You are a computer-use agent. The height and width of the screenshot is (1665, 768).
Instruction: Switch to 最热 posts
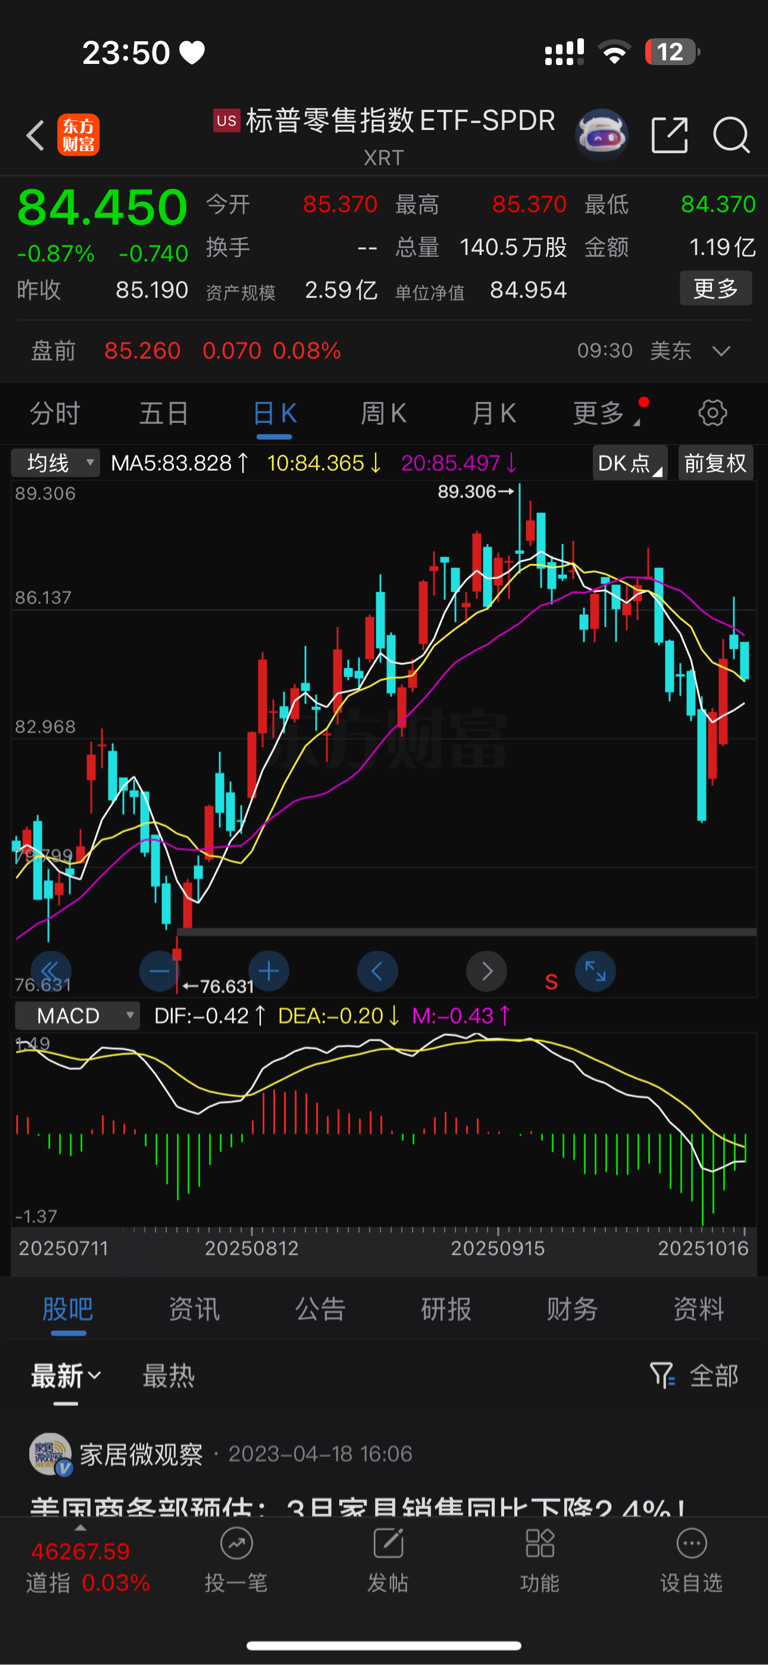[168, 1376]
